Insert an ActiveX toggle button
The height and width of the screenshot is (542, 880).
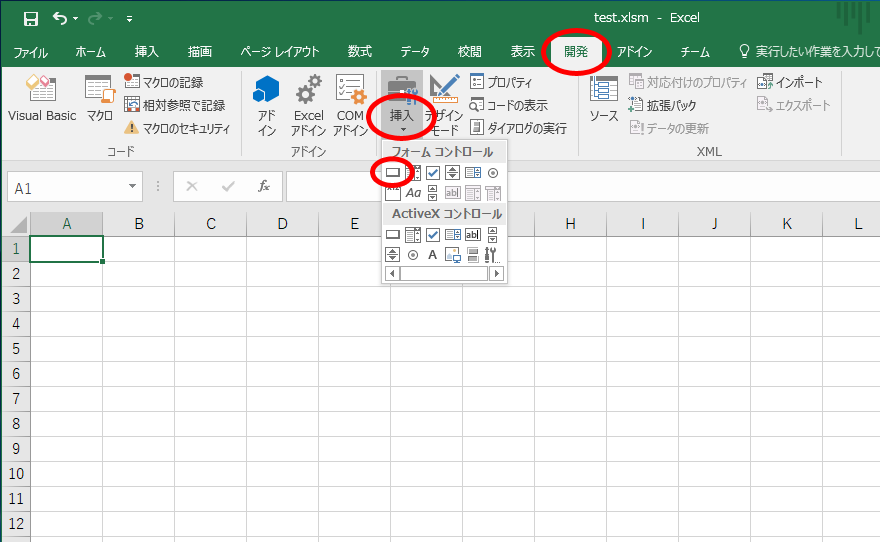[x=473, y=255]
